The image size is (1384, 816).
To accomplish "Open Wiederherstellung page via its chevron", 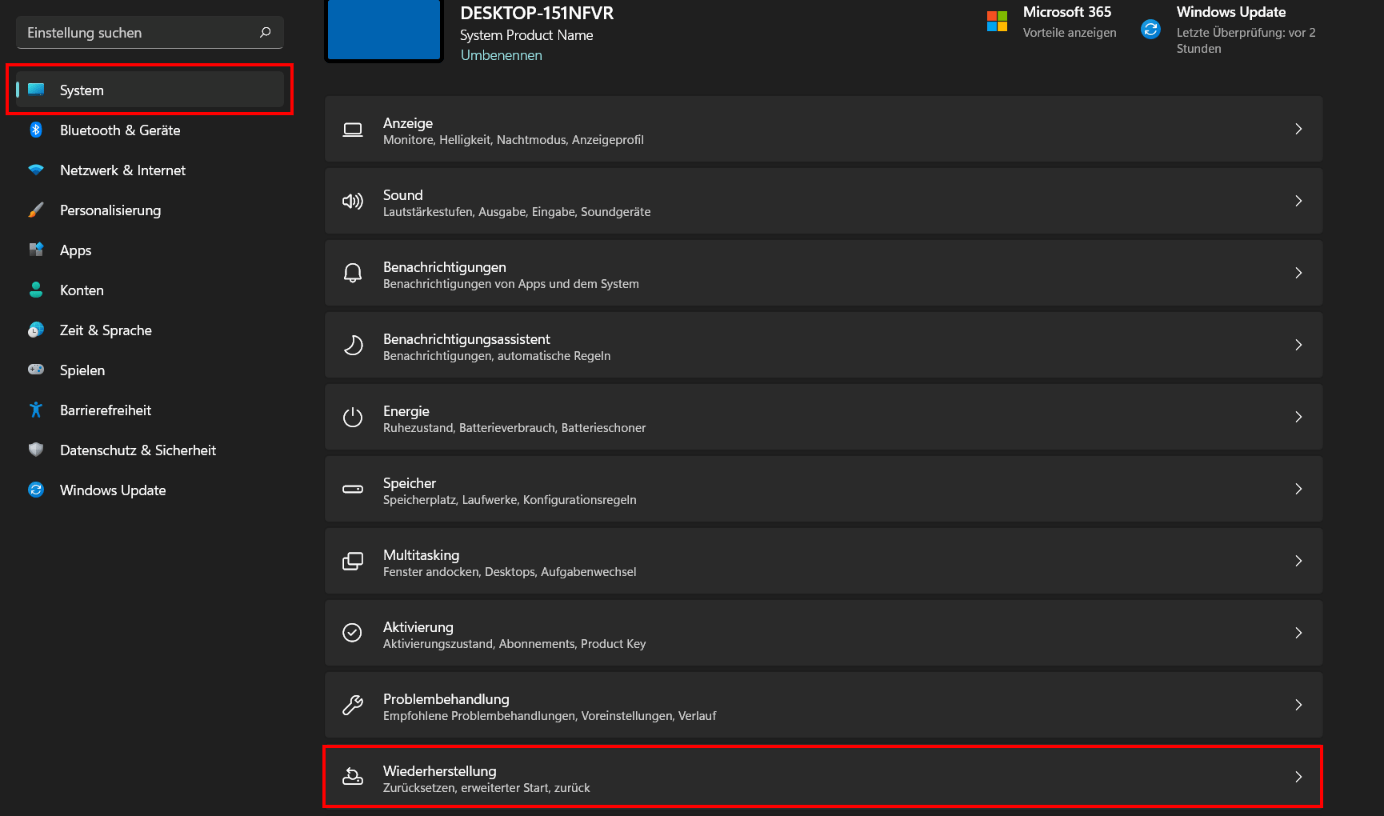I will (x=1298, y=777).
